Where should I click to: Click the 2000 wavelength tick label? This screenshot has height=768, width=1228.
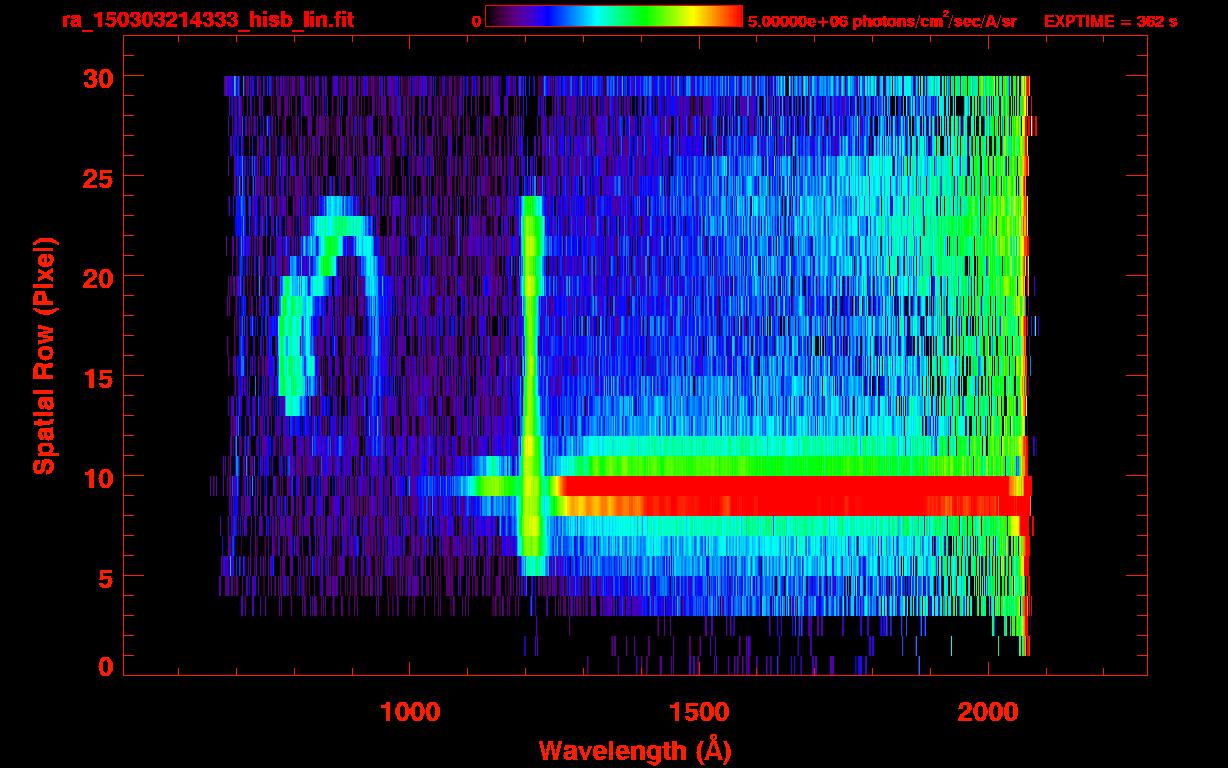pos(986,711)
